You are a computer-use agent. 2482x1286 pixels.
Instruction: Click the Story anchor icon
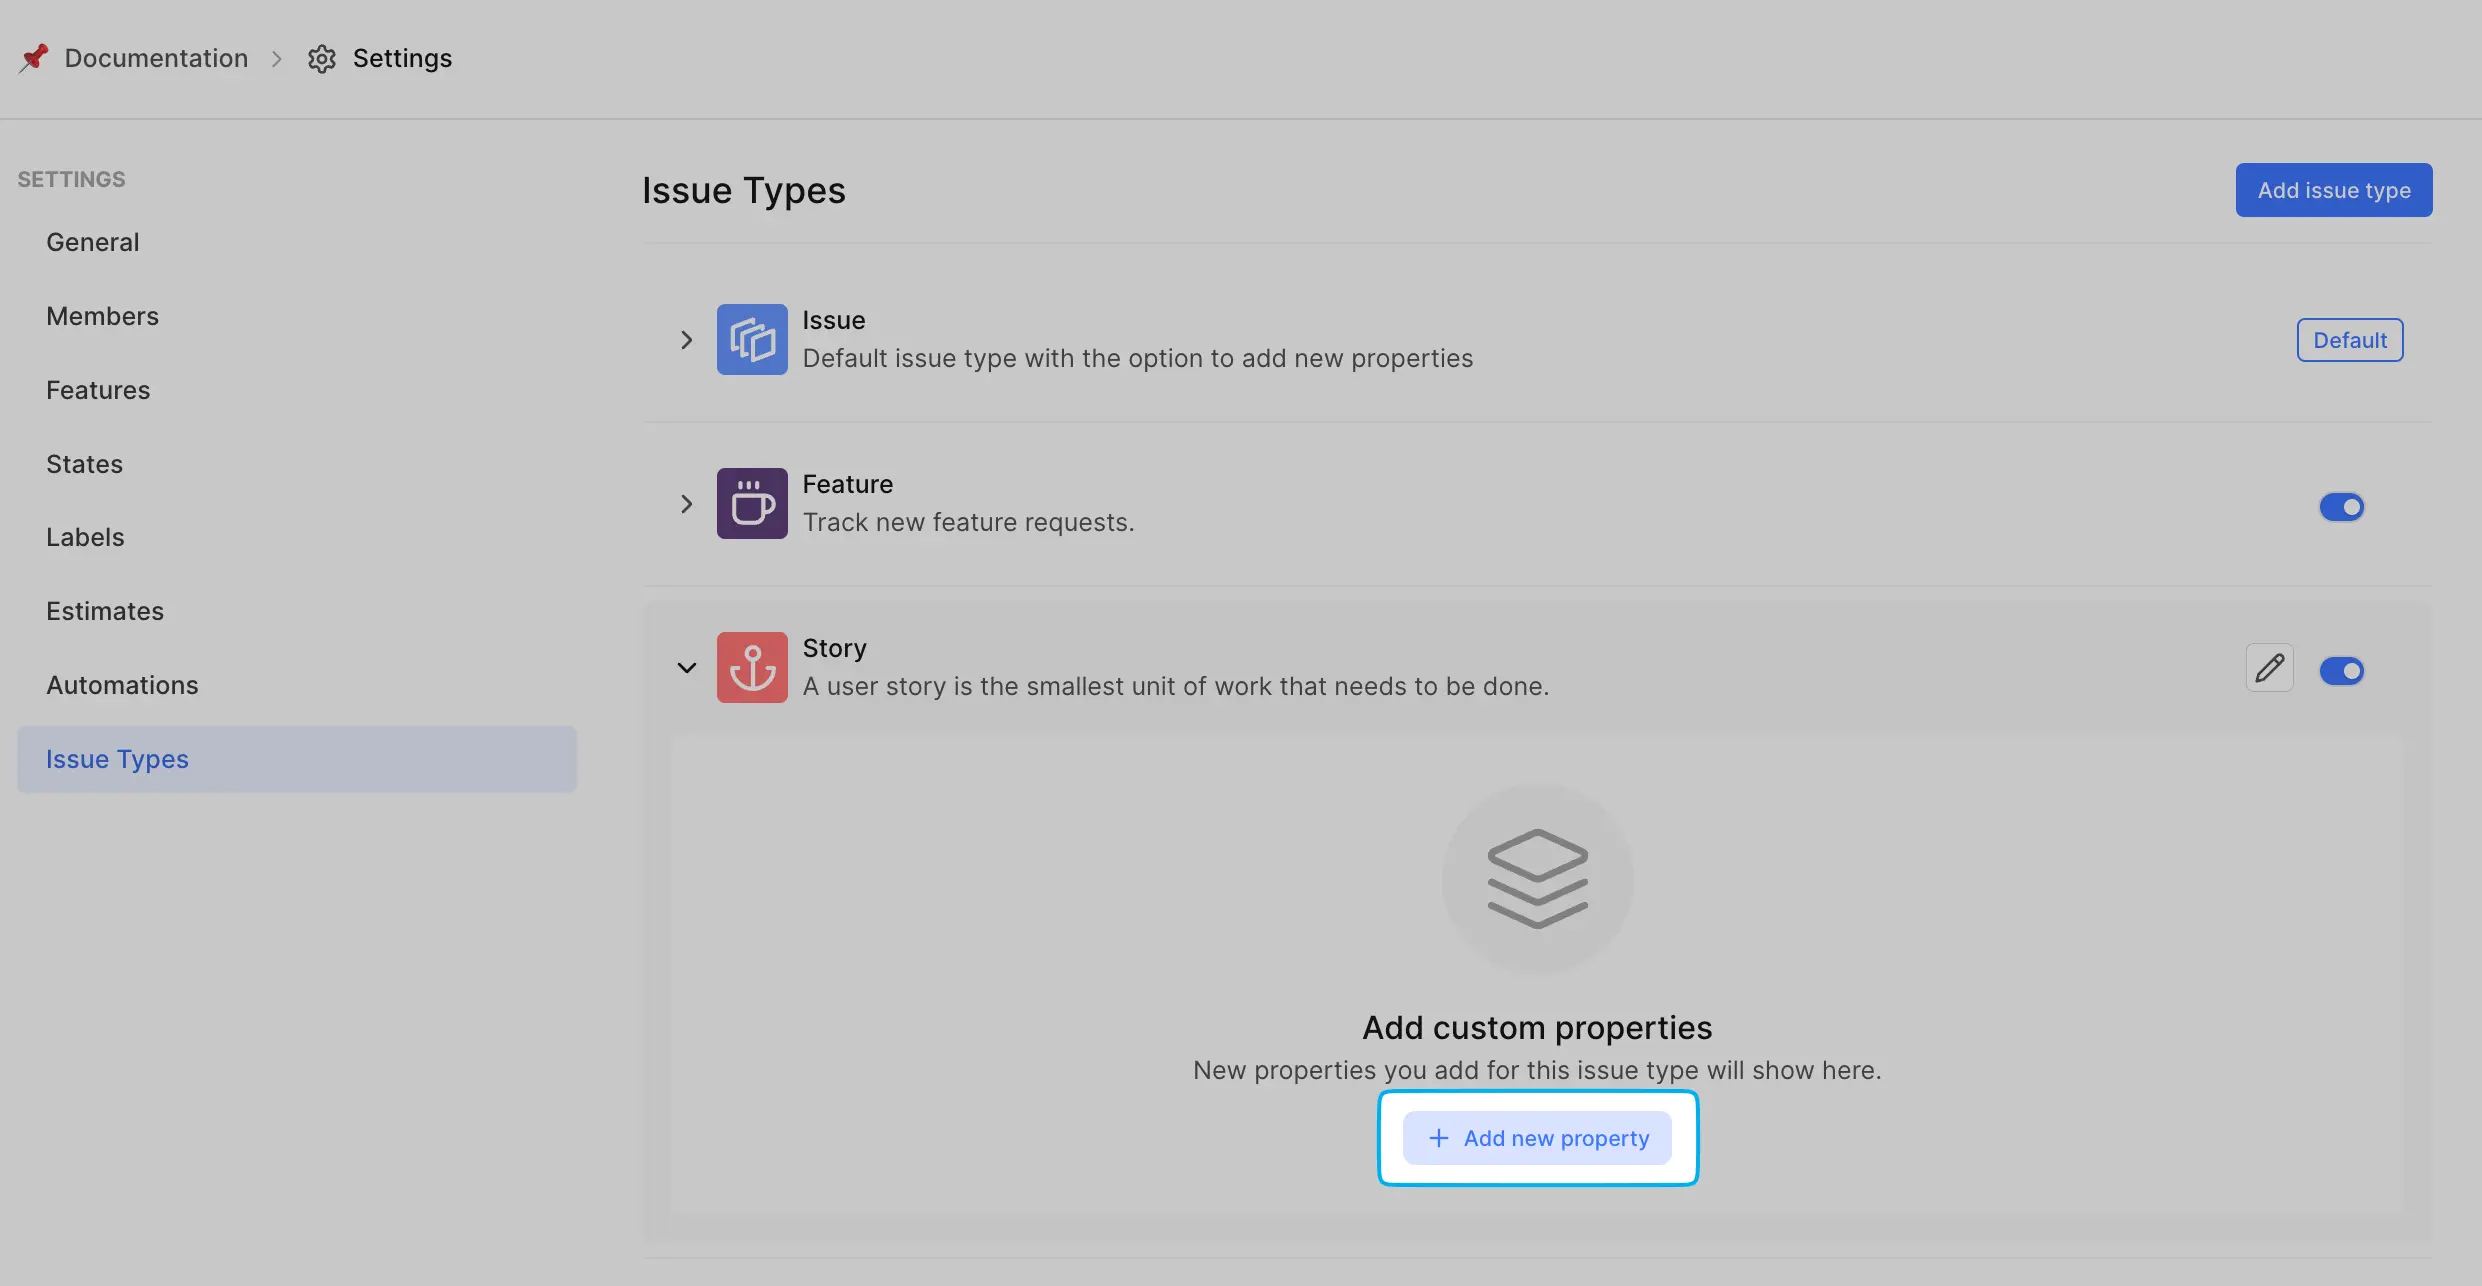coord(751,668)
